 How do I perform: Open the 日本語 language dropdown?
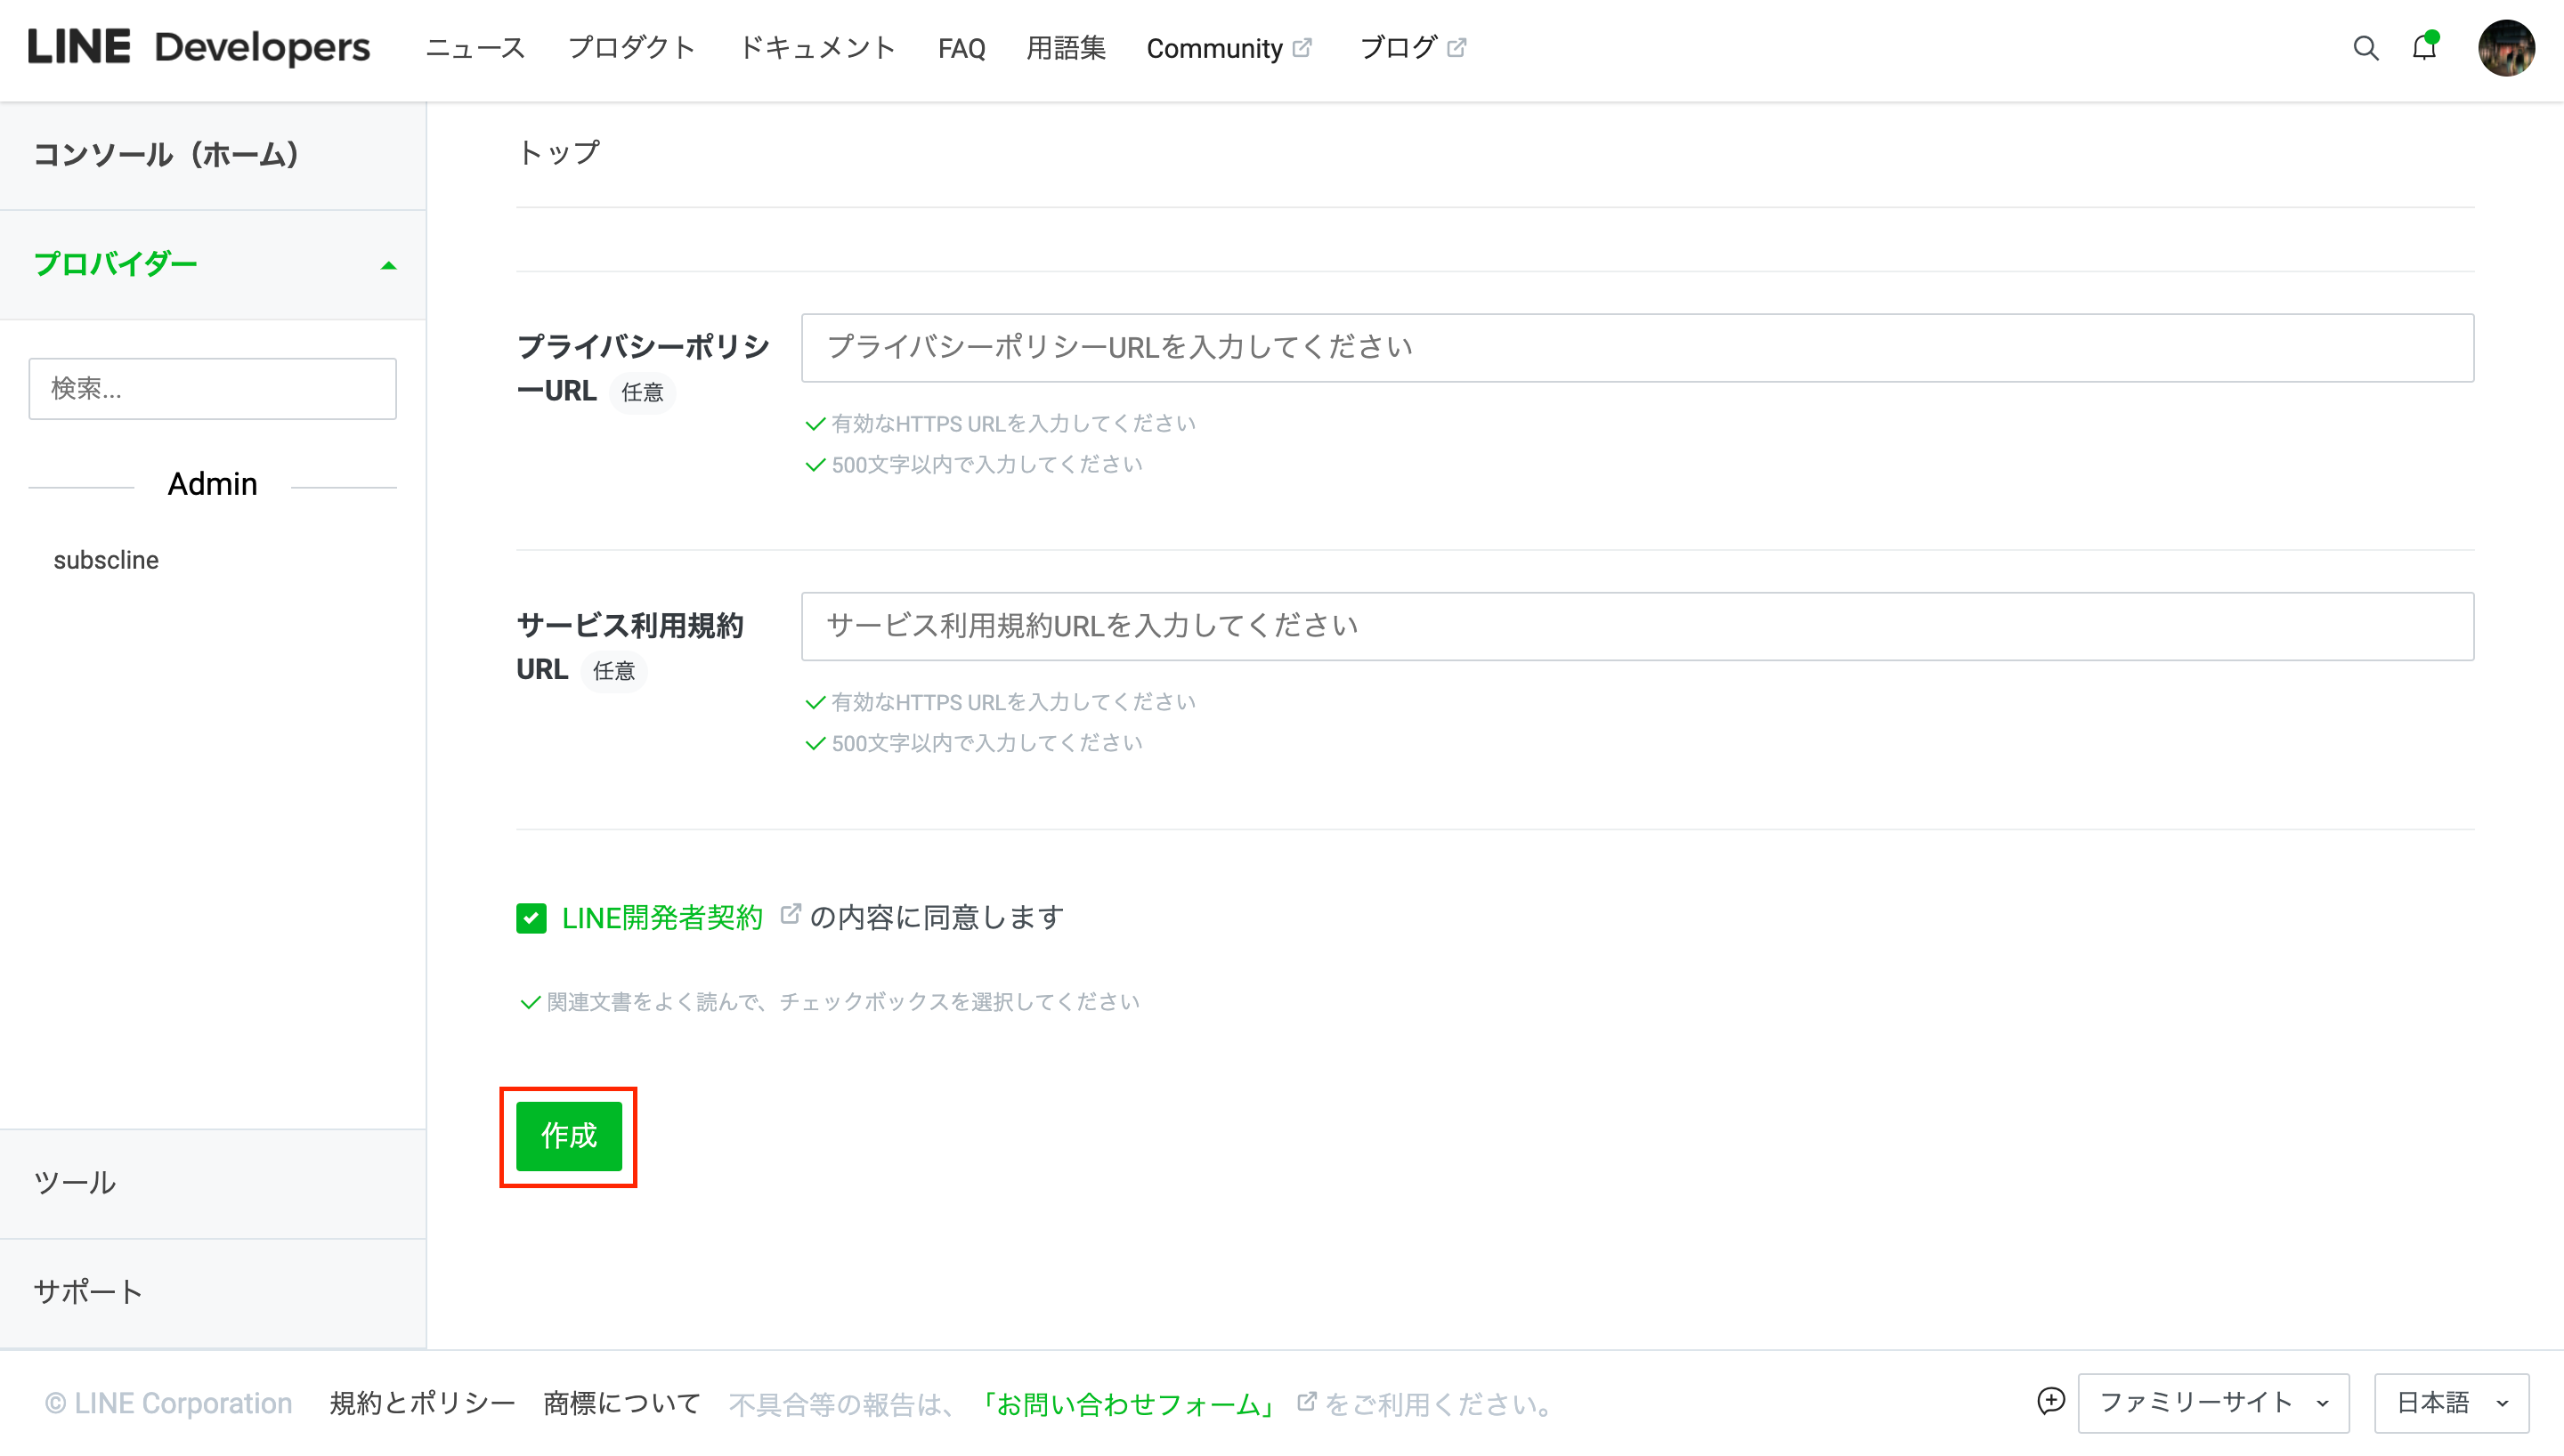tap(2451, 1403)
